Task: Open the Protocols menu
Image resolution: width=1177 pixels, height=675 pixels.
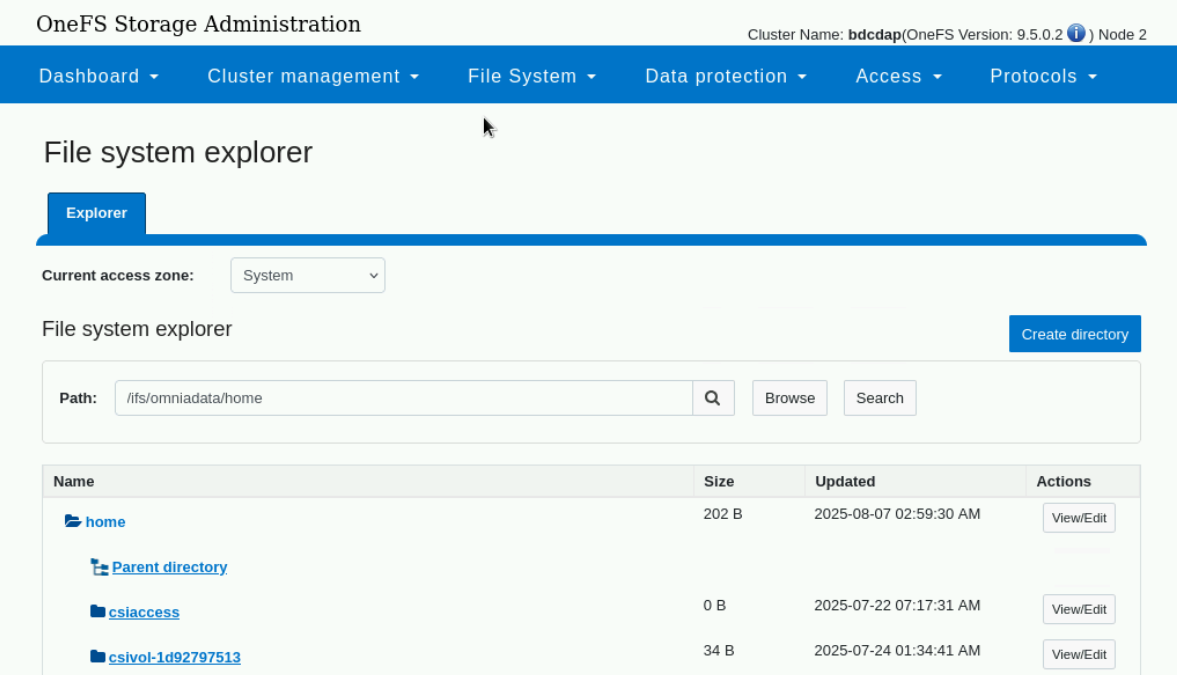Action: (x=1043, y=76)
